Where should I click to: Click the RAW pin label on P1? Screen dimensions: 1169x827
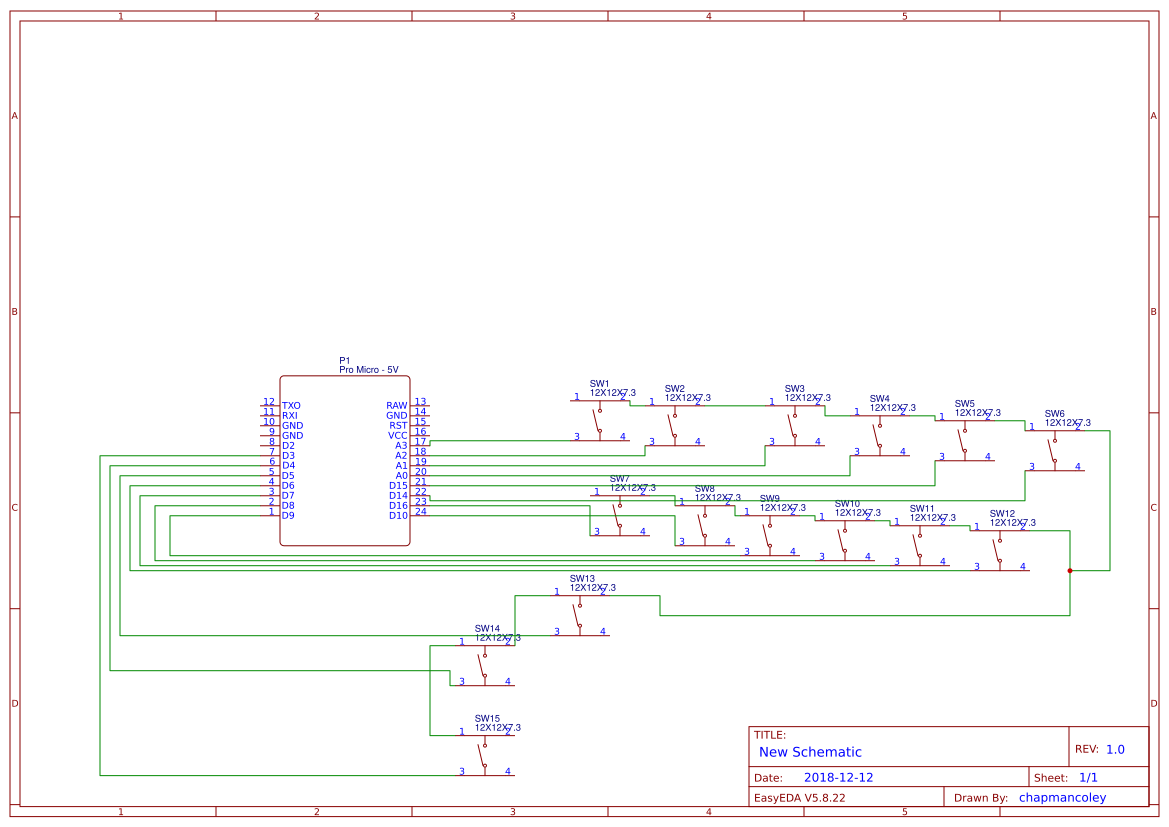coord(397,404)
